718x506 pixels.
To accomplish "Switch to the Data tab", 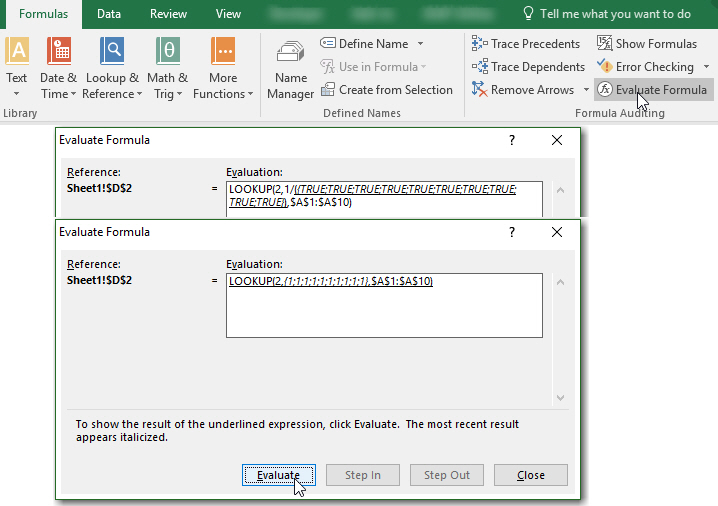I will (x=109, y=14).
